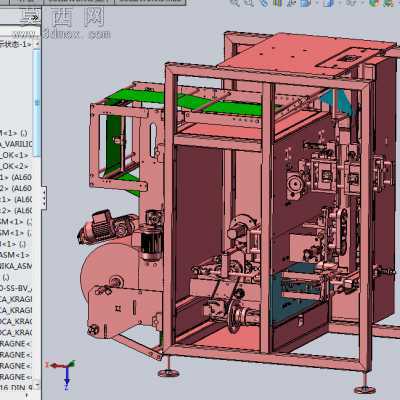Click the Edit Appearance color sphere icon

click(x=374, y=3)
